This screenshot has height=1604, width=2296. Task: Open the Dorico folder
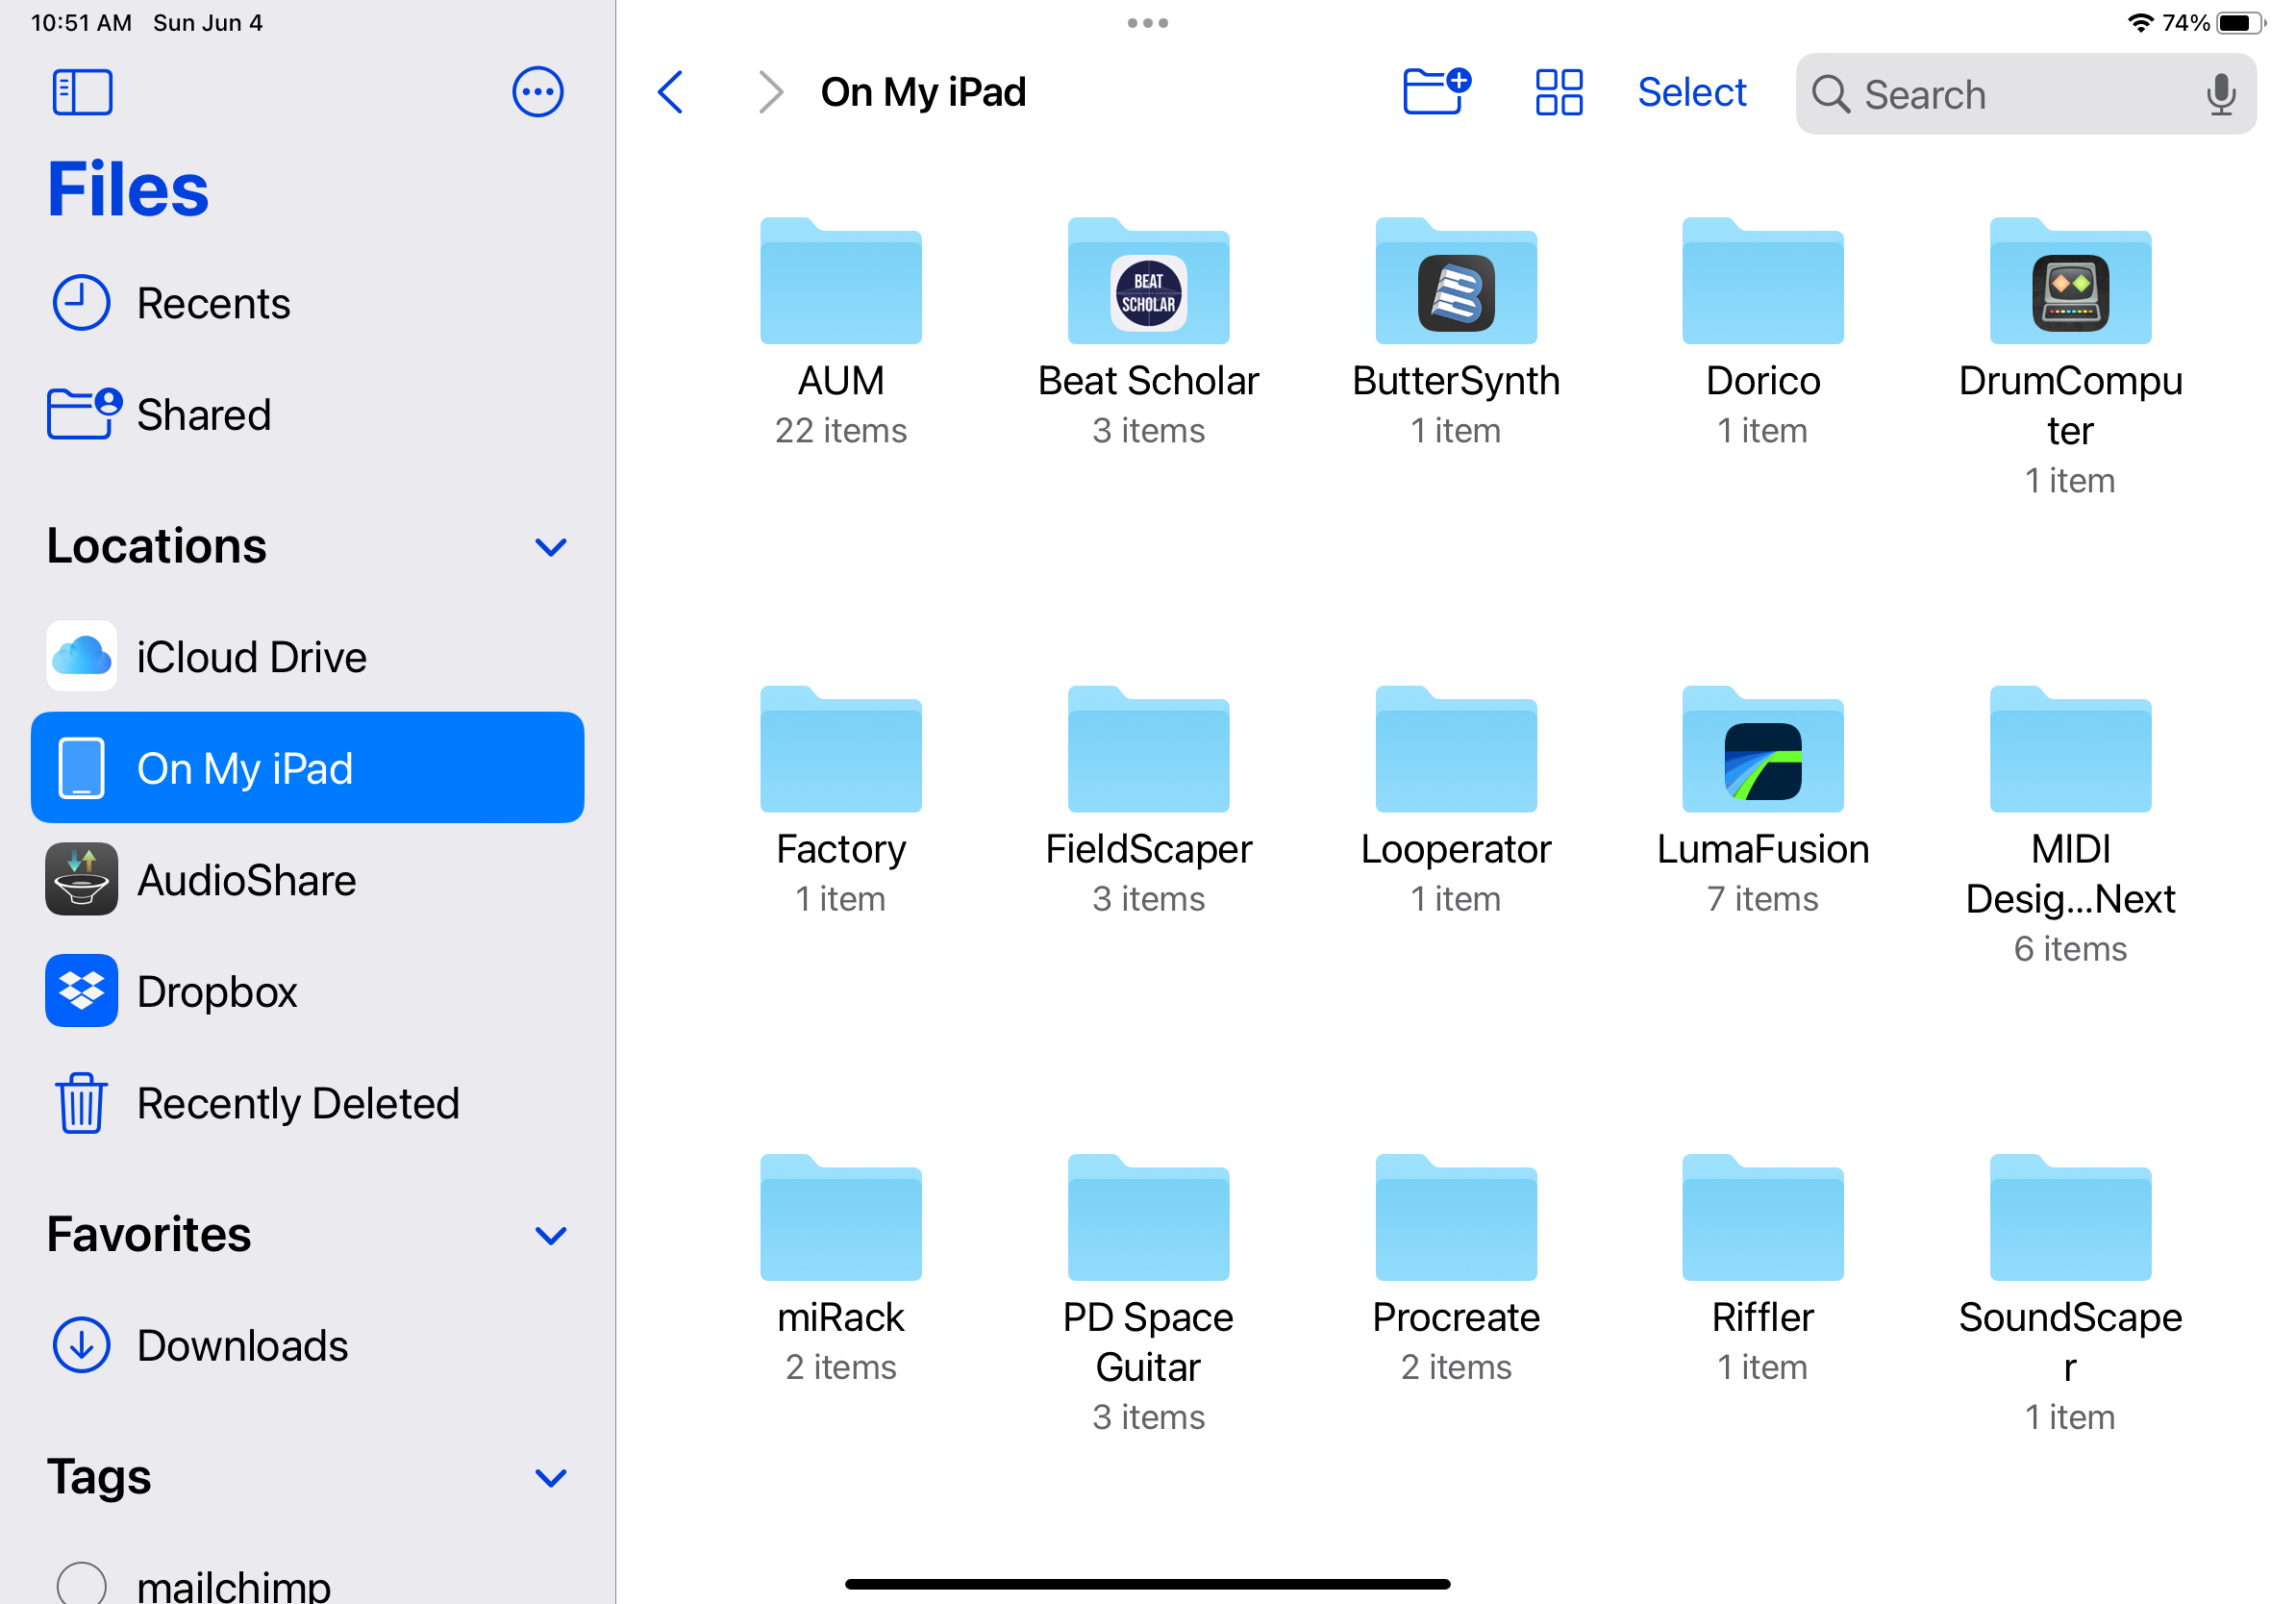pos(1762,280)
